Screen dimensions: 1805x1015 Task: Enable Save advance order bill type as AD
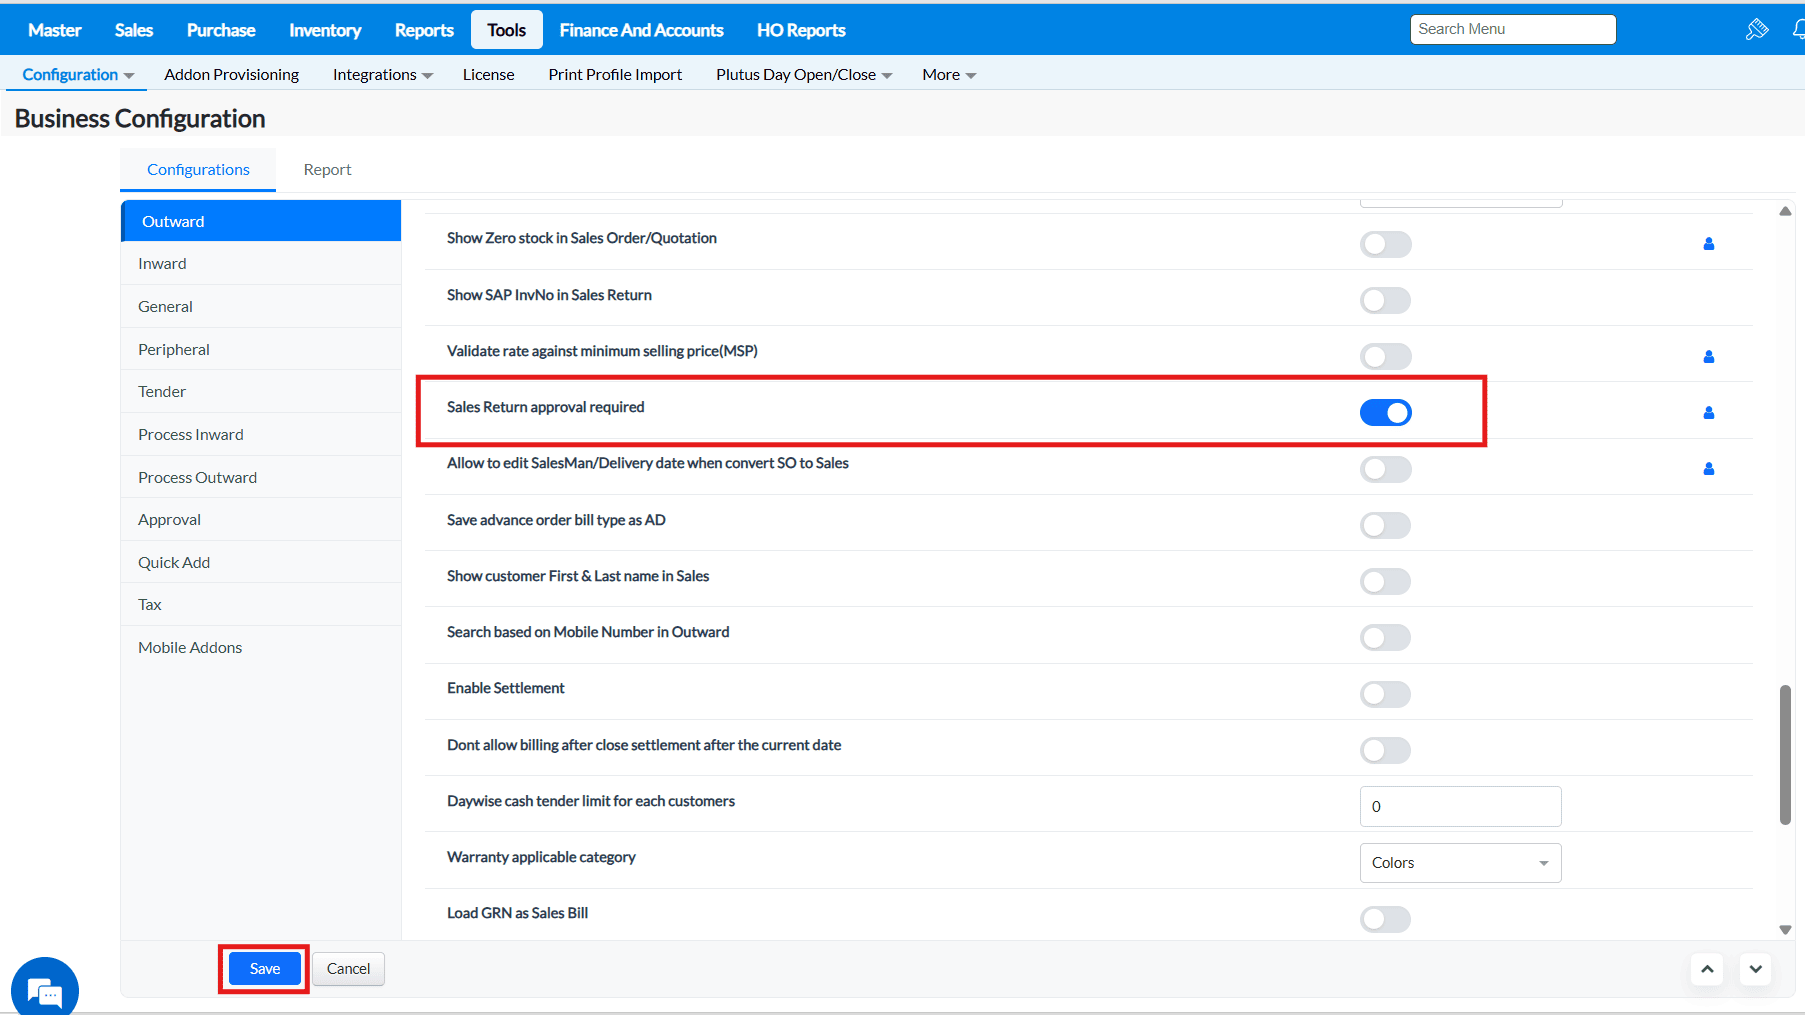pyautogui.click(x=1385, y=525)
